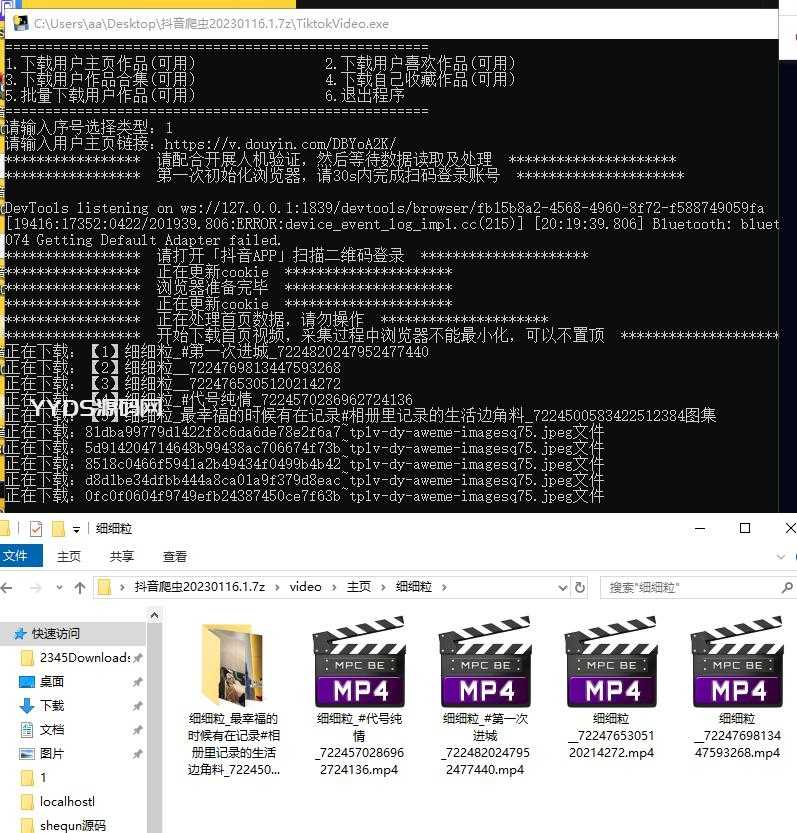
Task: Open shequn源码 folder in navigation pane
Action: pyautogui.click(x=73, y=826)
